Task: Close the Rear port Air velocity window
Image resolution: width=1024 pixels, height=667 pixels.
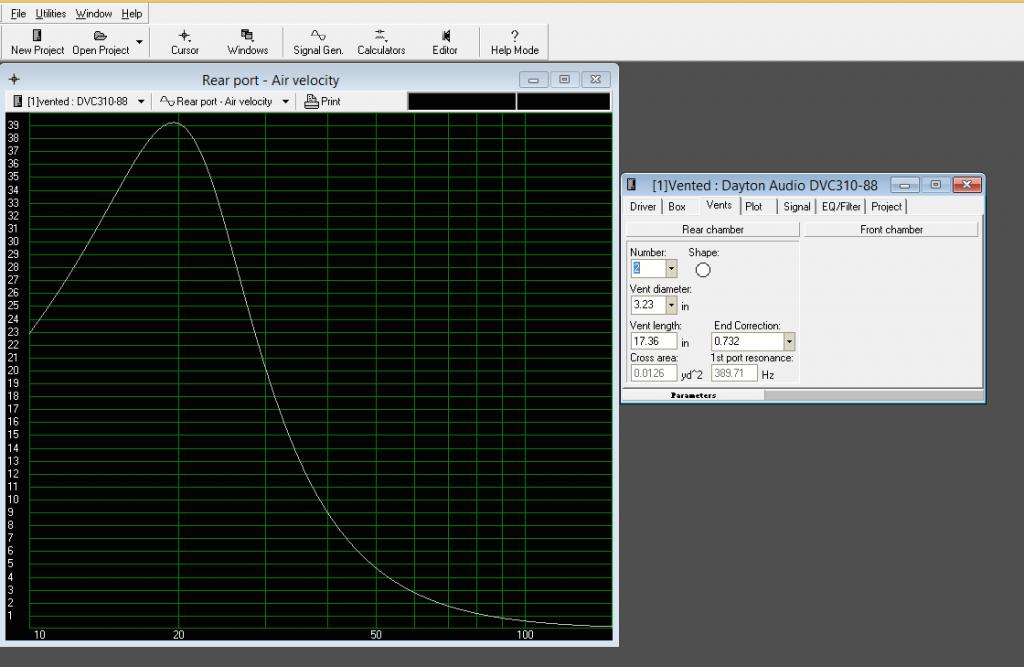Action: coord(596,80)
